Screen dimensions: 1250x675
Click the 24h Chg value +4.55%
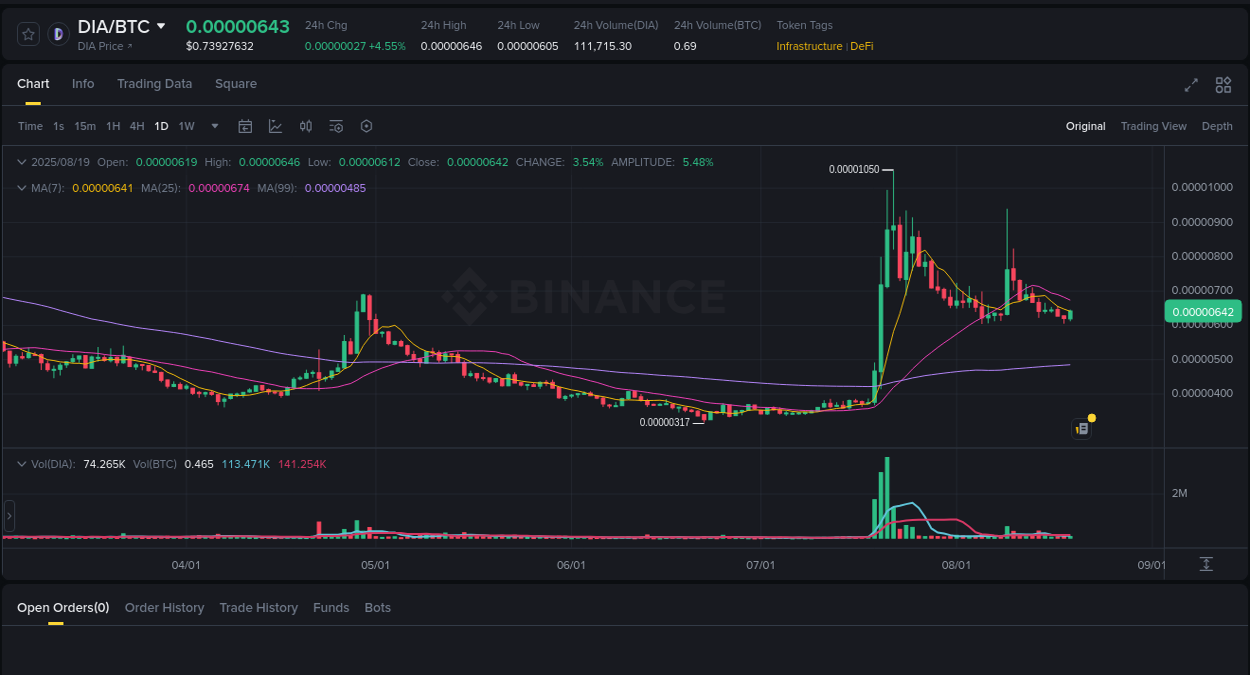[385, 46]
